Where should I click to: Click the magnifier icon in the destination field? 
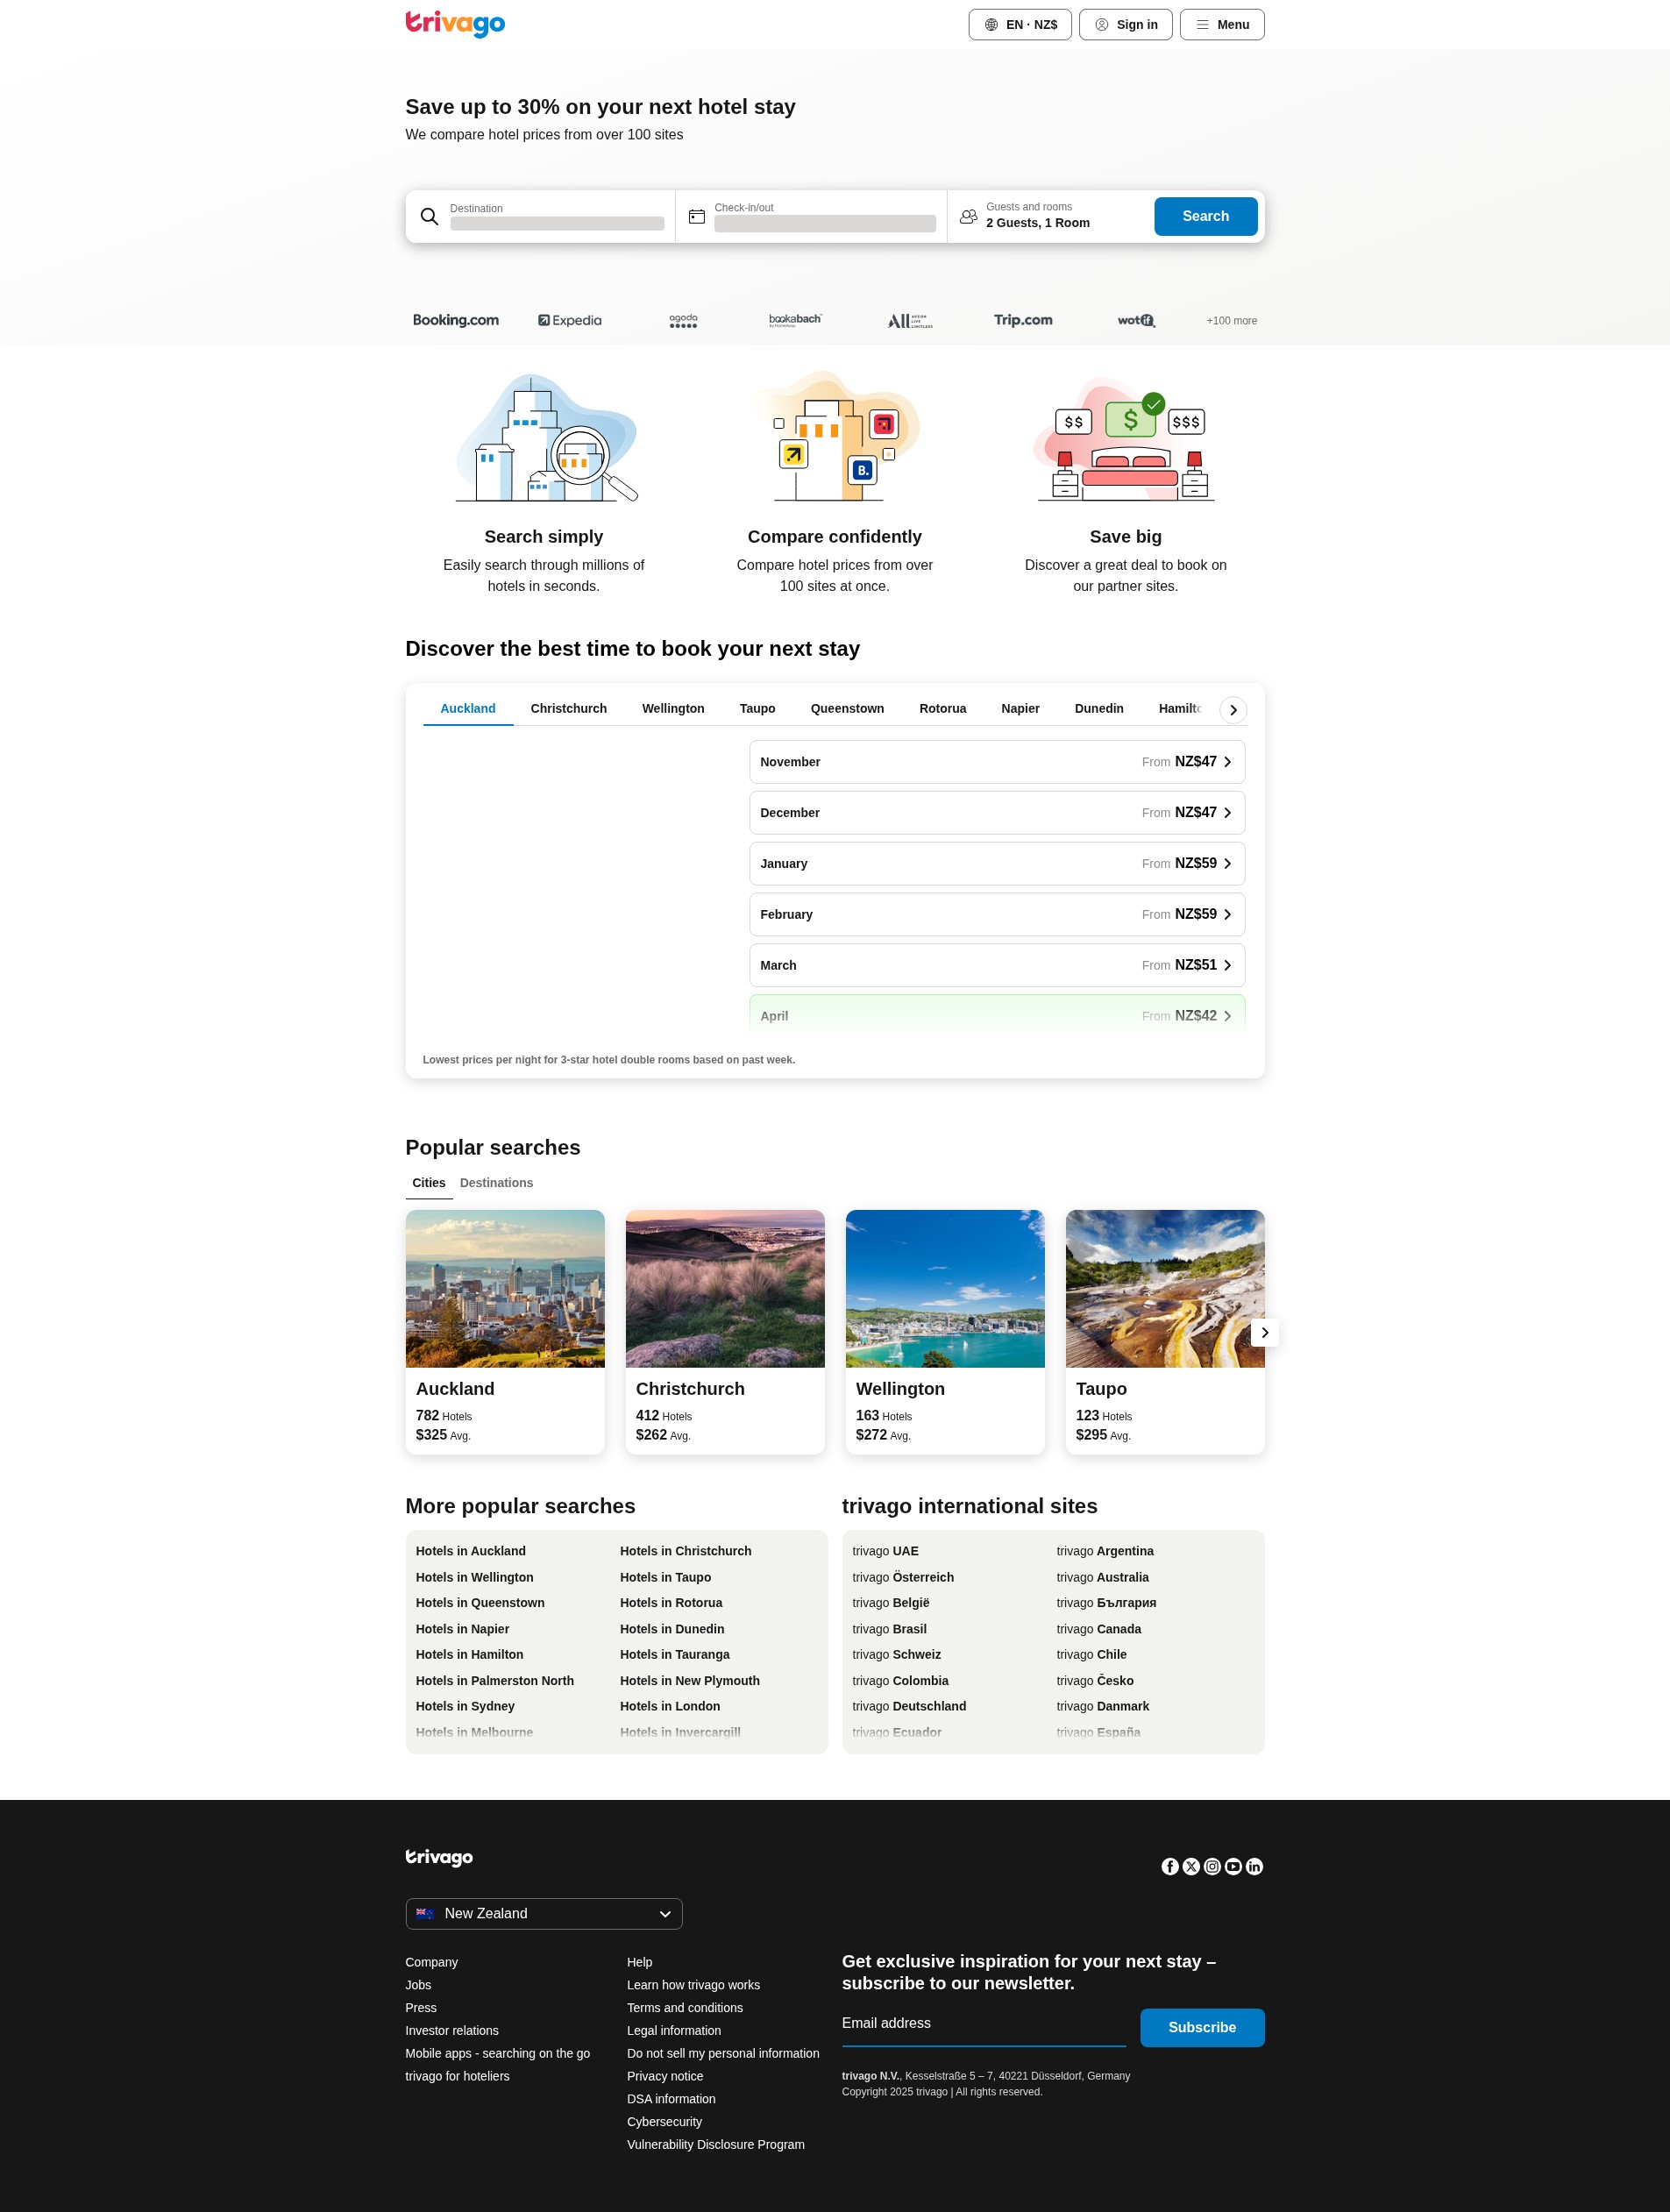click(x=429, y=216)
